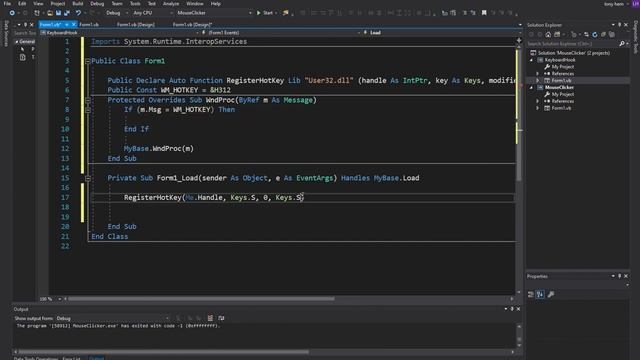640x360 pixels.
Task: Open the View menu
Action: click(x=38, y=4)
